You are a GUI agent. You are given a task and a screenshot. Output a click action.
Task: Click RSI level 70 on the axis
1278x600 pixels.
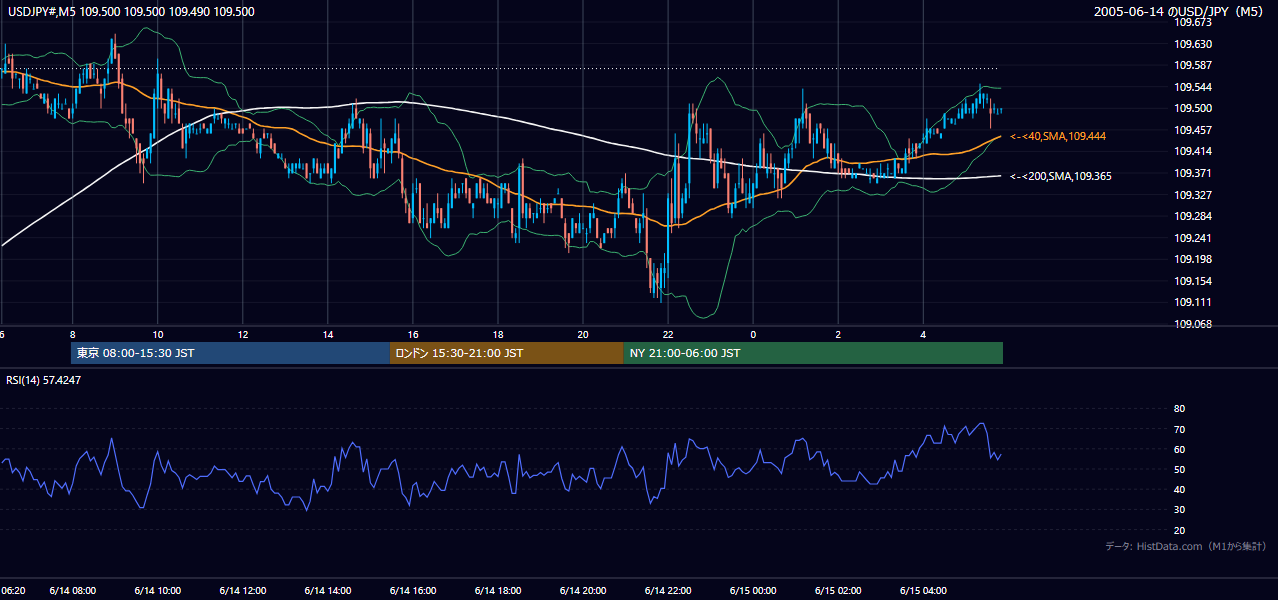[1179, 429]
